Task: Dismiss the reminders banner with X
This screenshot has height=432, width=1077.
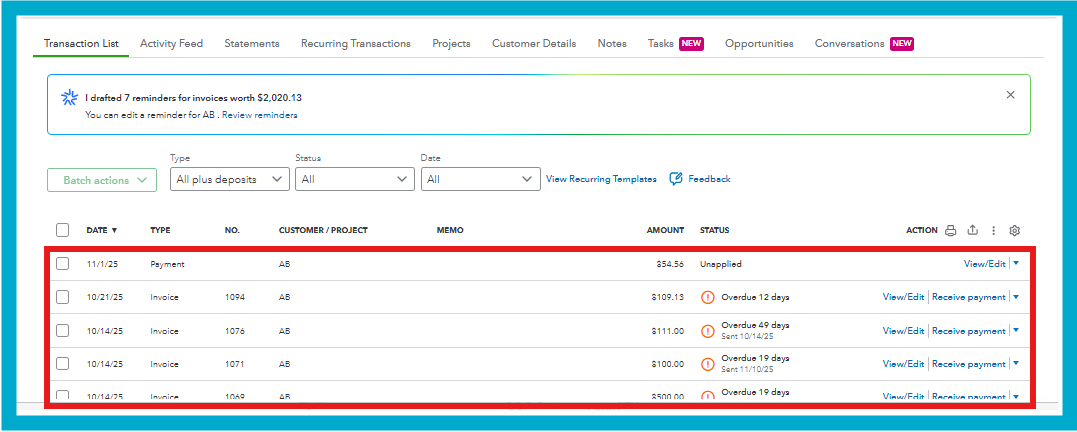Action: point(1010,95)
